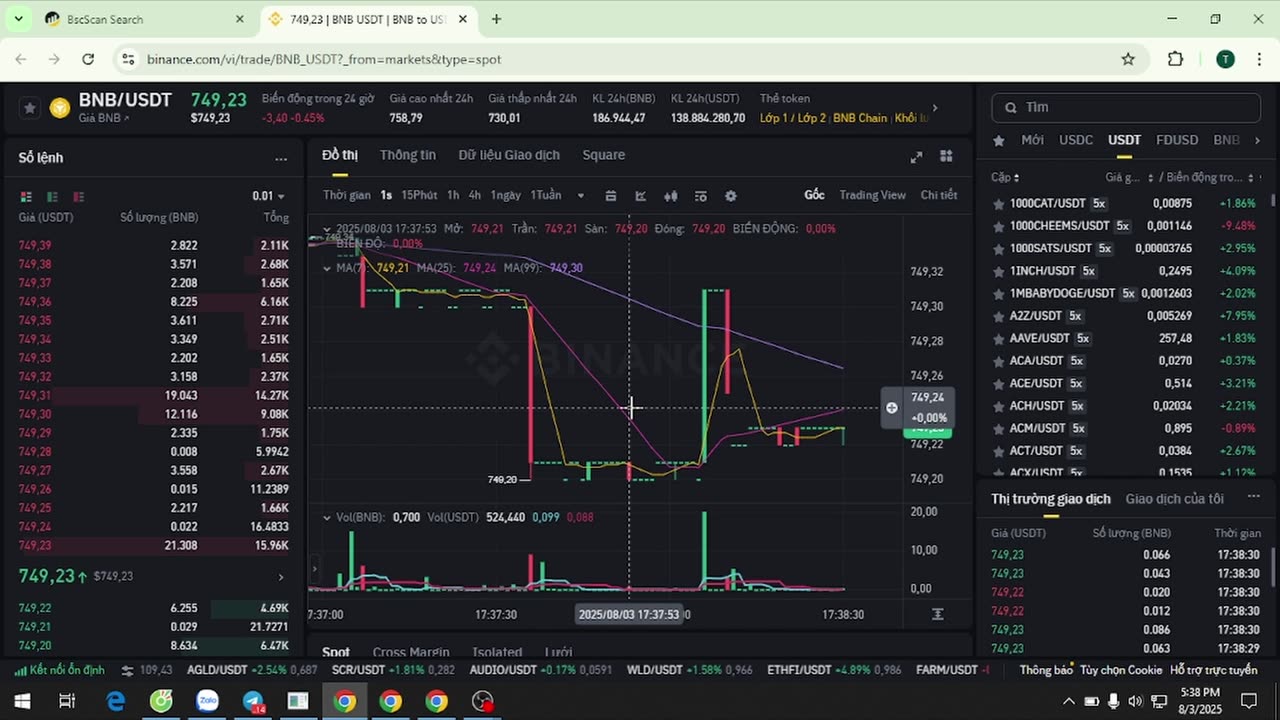
Task: Select the 4h chart interval
Action: point(474,195)
